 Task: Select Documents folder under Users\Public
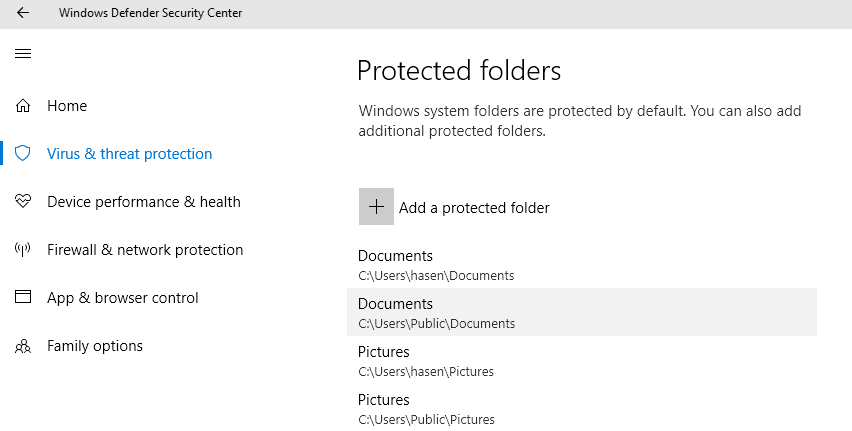pos(436,313)
